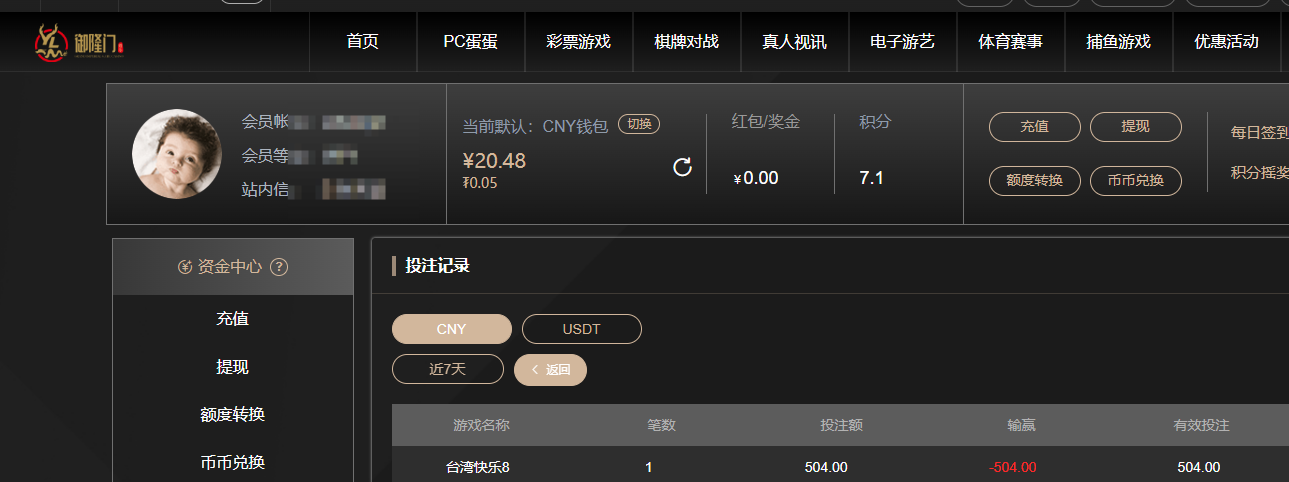Viewport: 1289px width, 482px height.
Task: Toggle wallet with the 切换 button
Action: click(639, 124)
